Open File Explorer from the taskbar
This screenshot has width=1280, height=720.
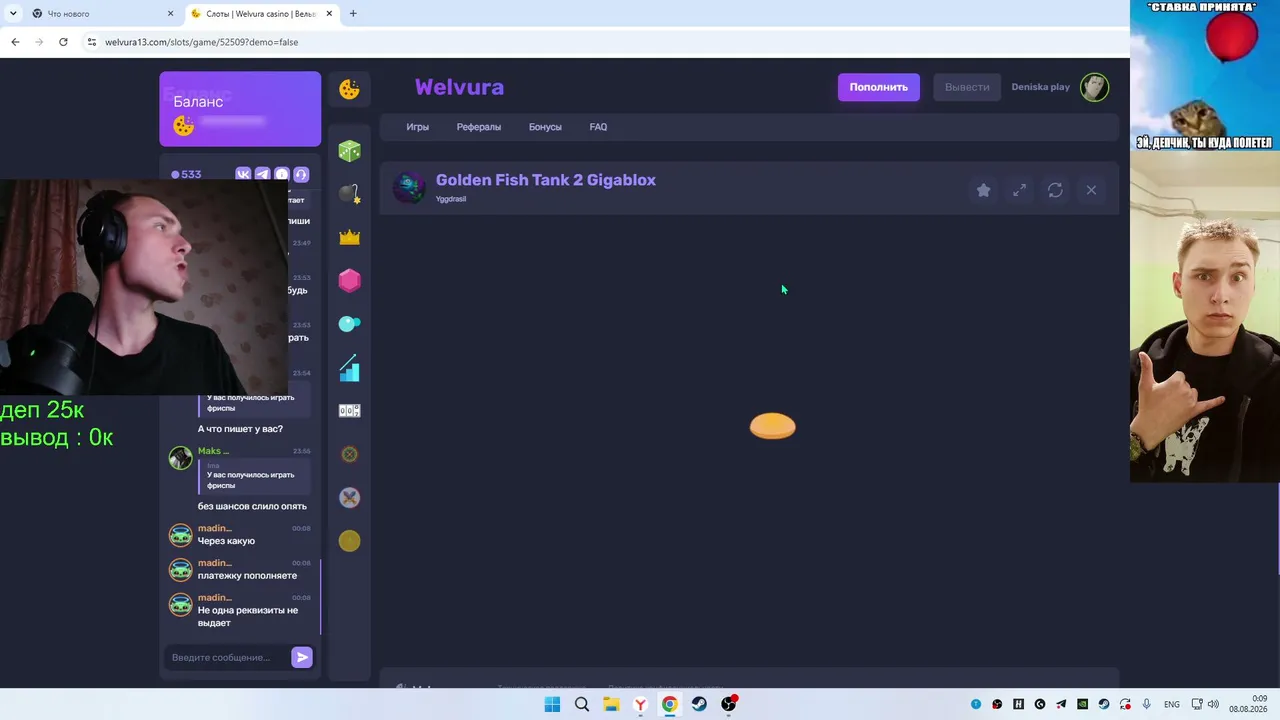point(611,705)
